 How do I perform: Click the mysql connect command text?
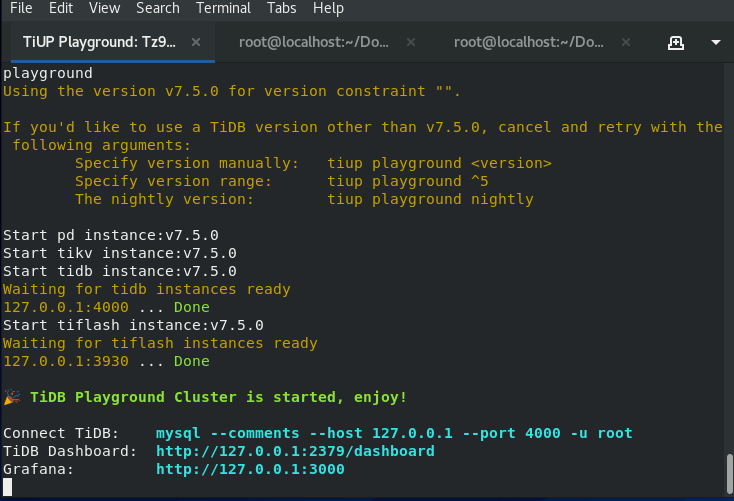click(394, 433)
